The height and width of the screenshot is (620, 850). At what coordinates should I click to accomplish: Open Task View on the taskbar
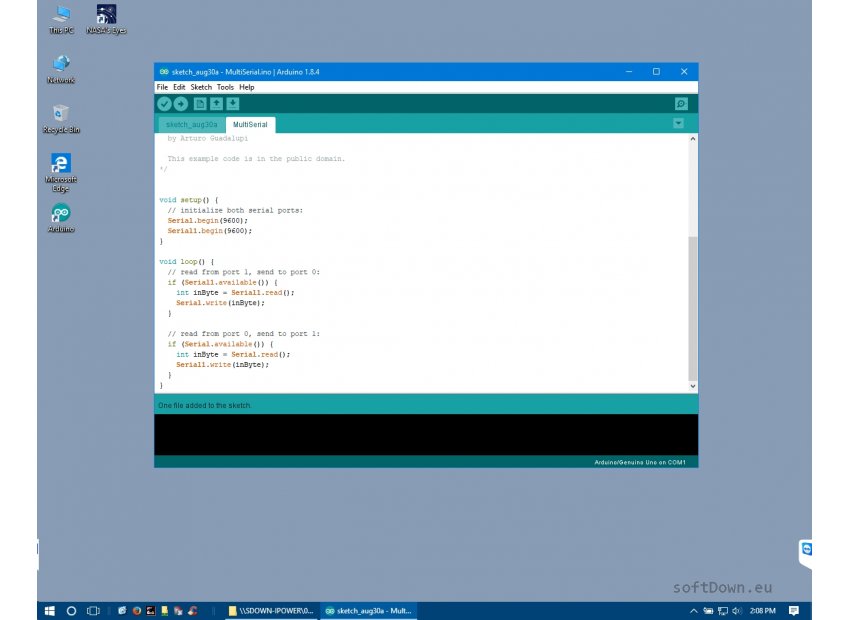click(93, 611)
